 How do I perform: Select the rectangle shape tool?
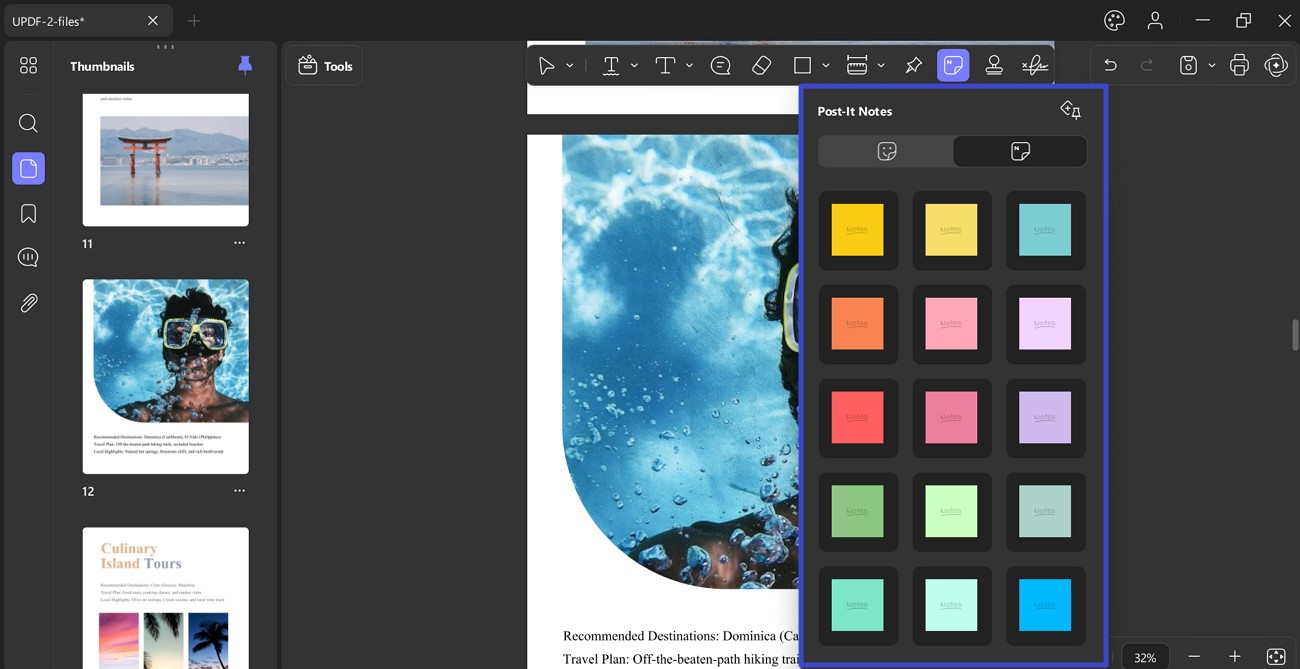[802, 66]
